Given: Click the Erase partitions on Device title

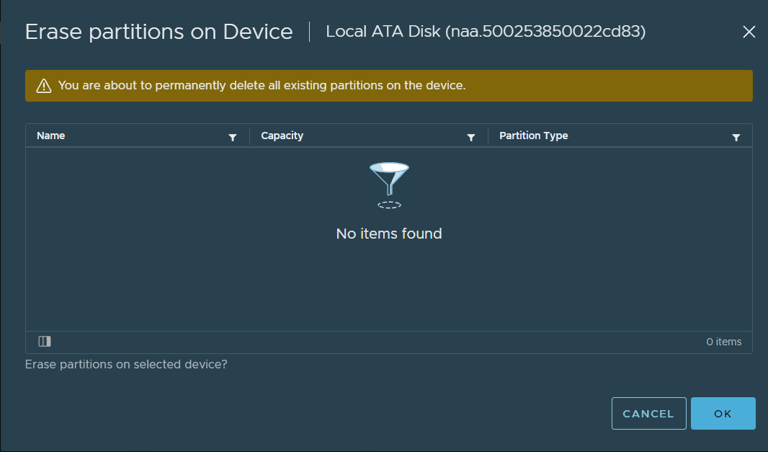Looking at the screenshot, I should pyautogui.click(x=159, y=32).
